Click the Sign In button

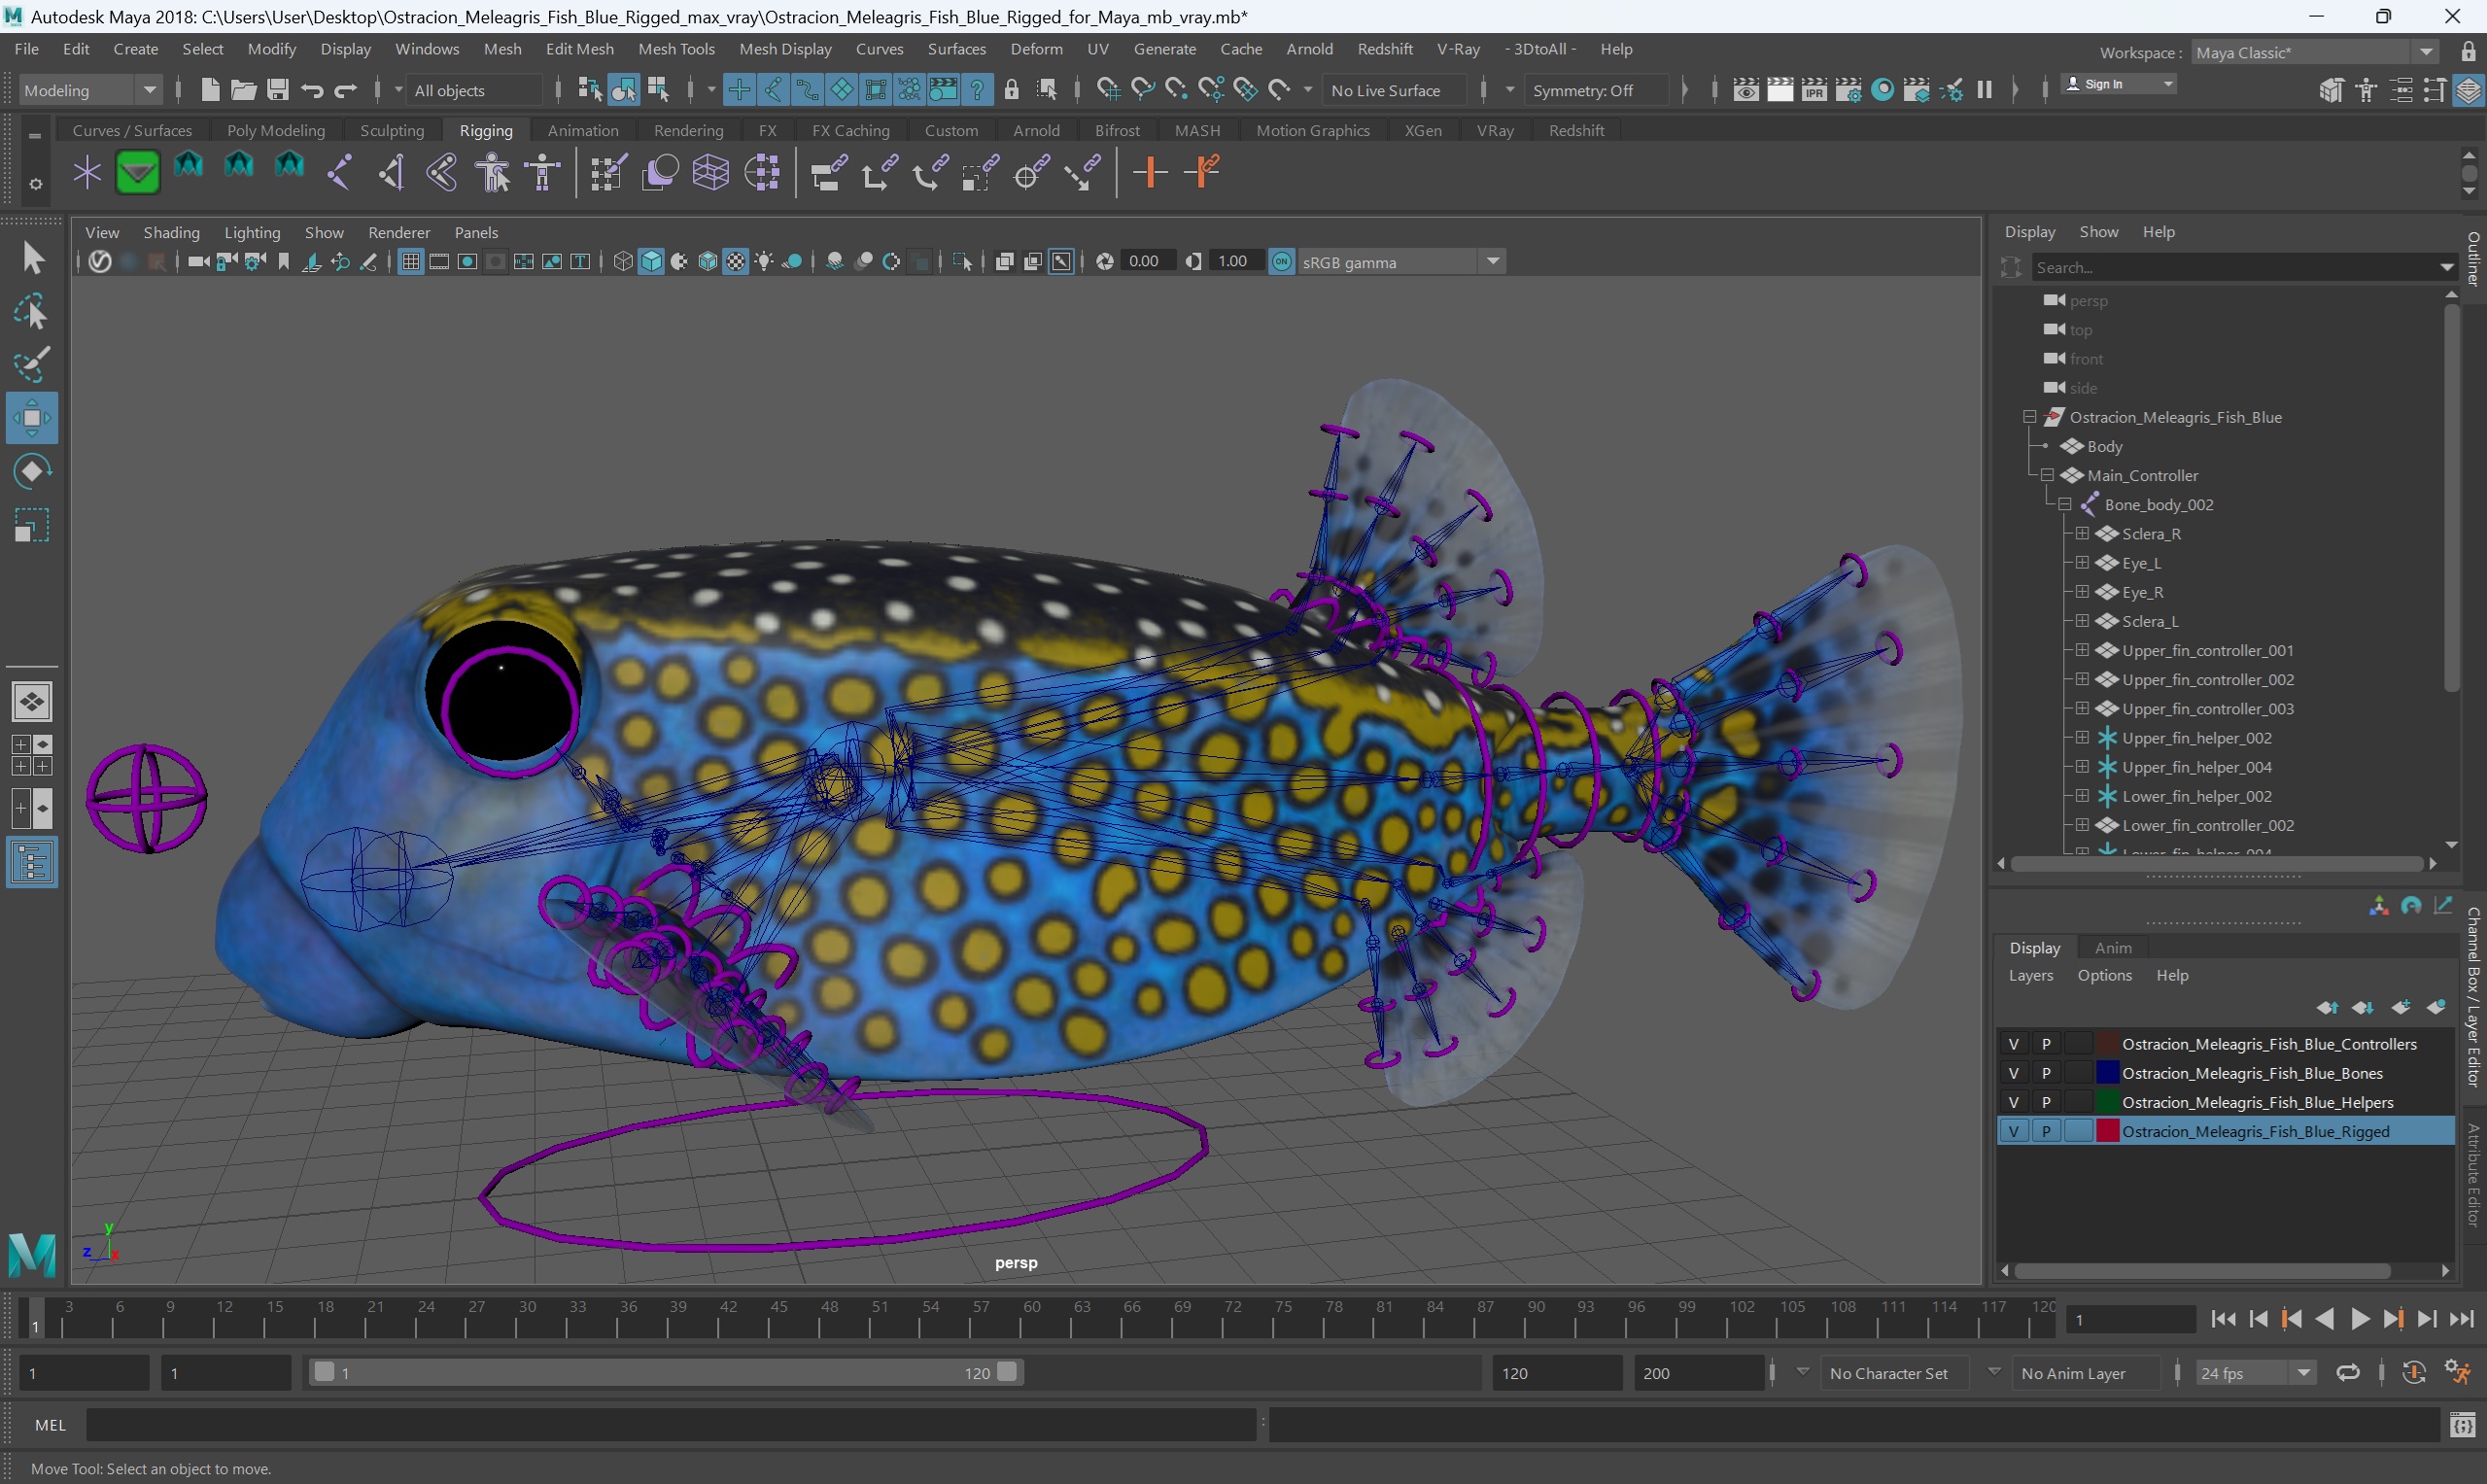tap(2118, 84)
